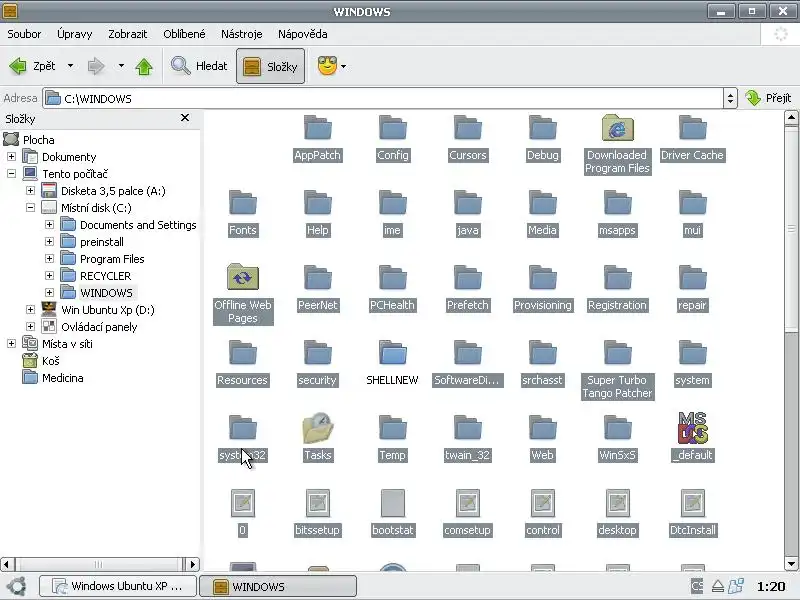Select the Prefetch folder

467,288
